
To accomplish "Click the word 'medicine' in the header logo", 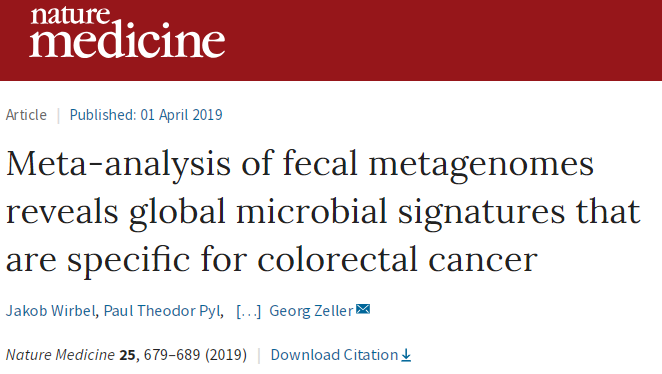I will point(127,42).
